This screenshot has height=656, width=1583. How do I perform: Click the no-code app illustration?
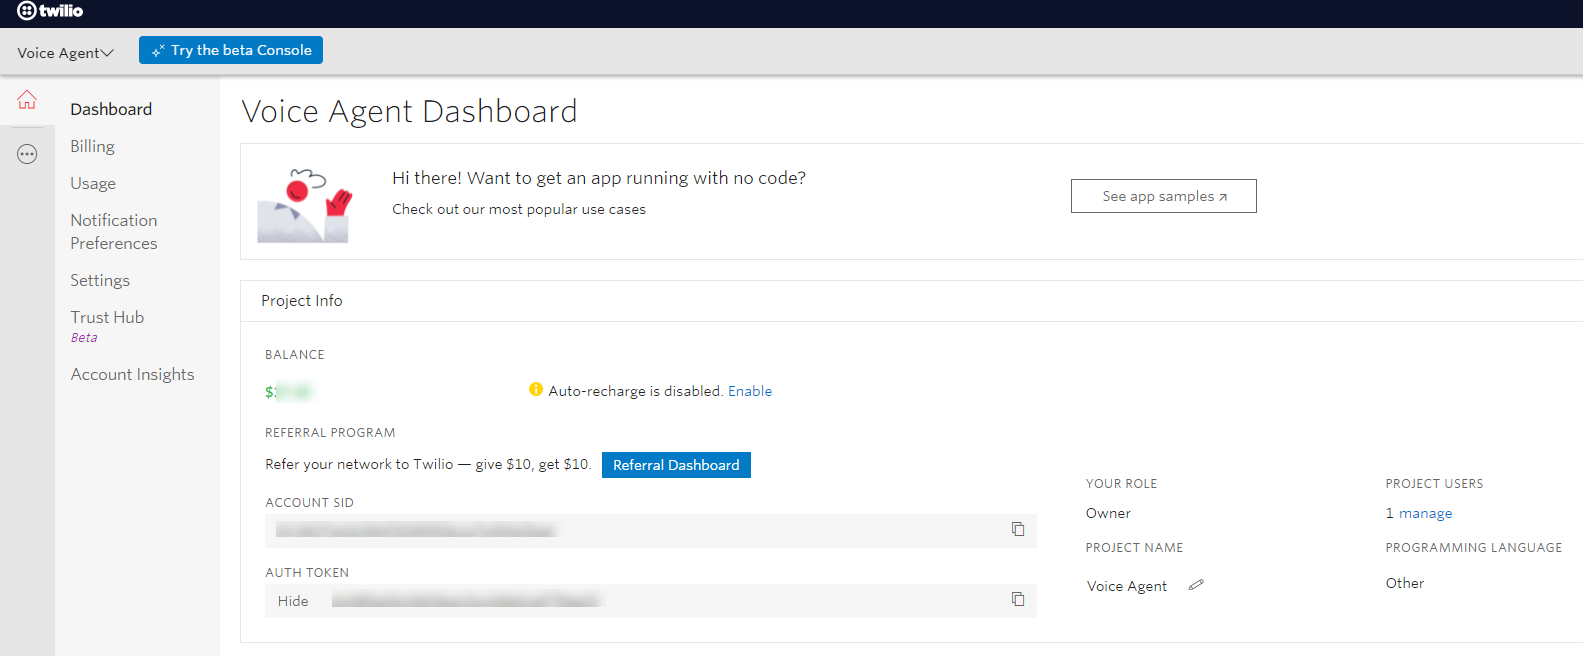[305, 205]
